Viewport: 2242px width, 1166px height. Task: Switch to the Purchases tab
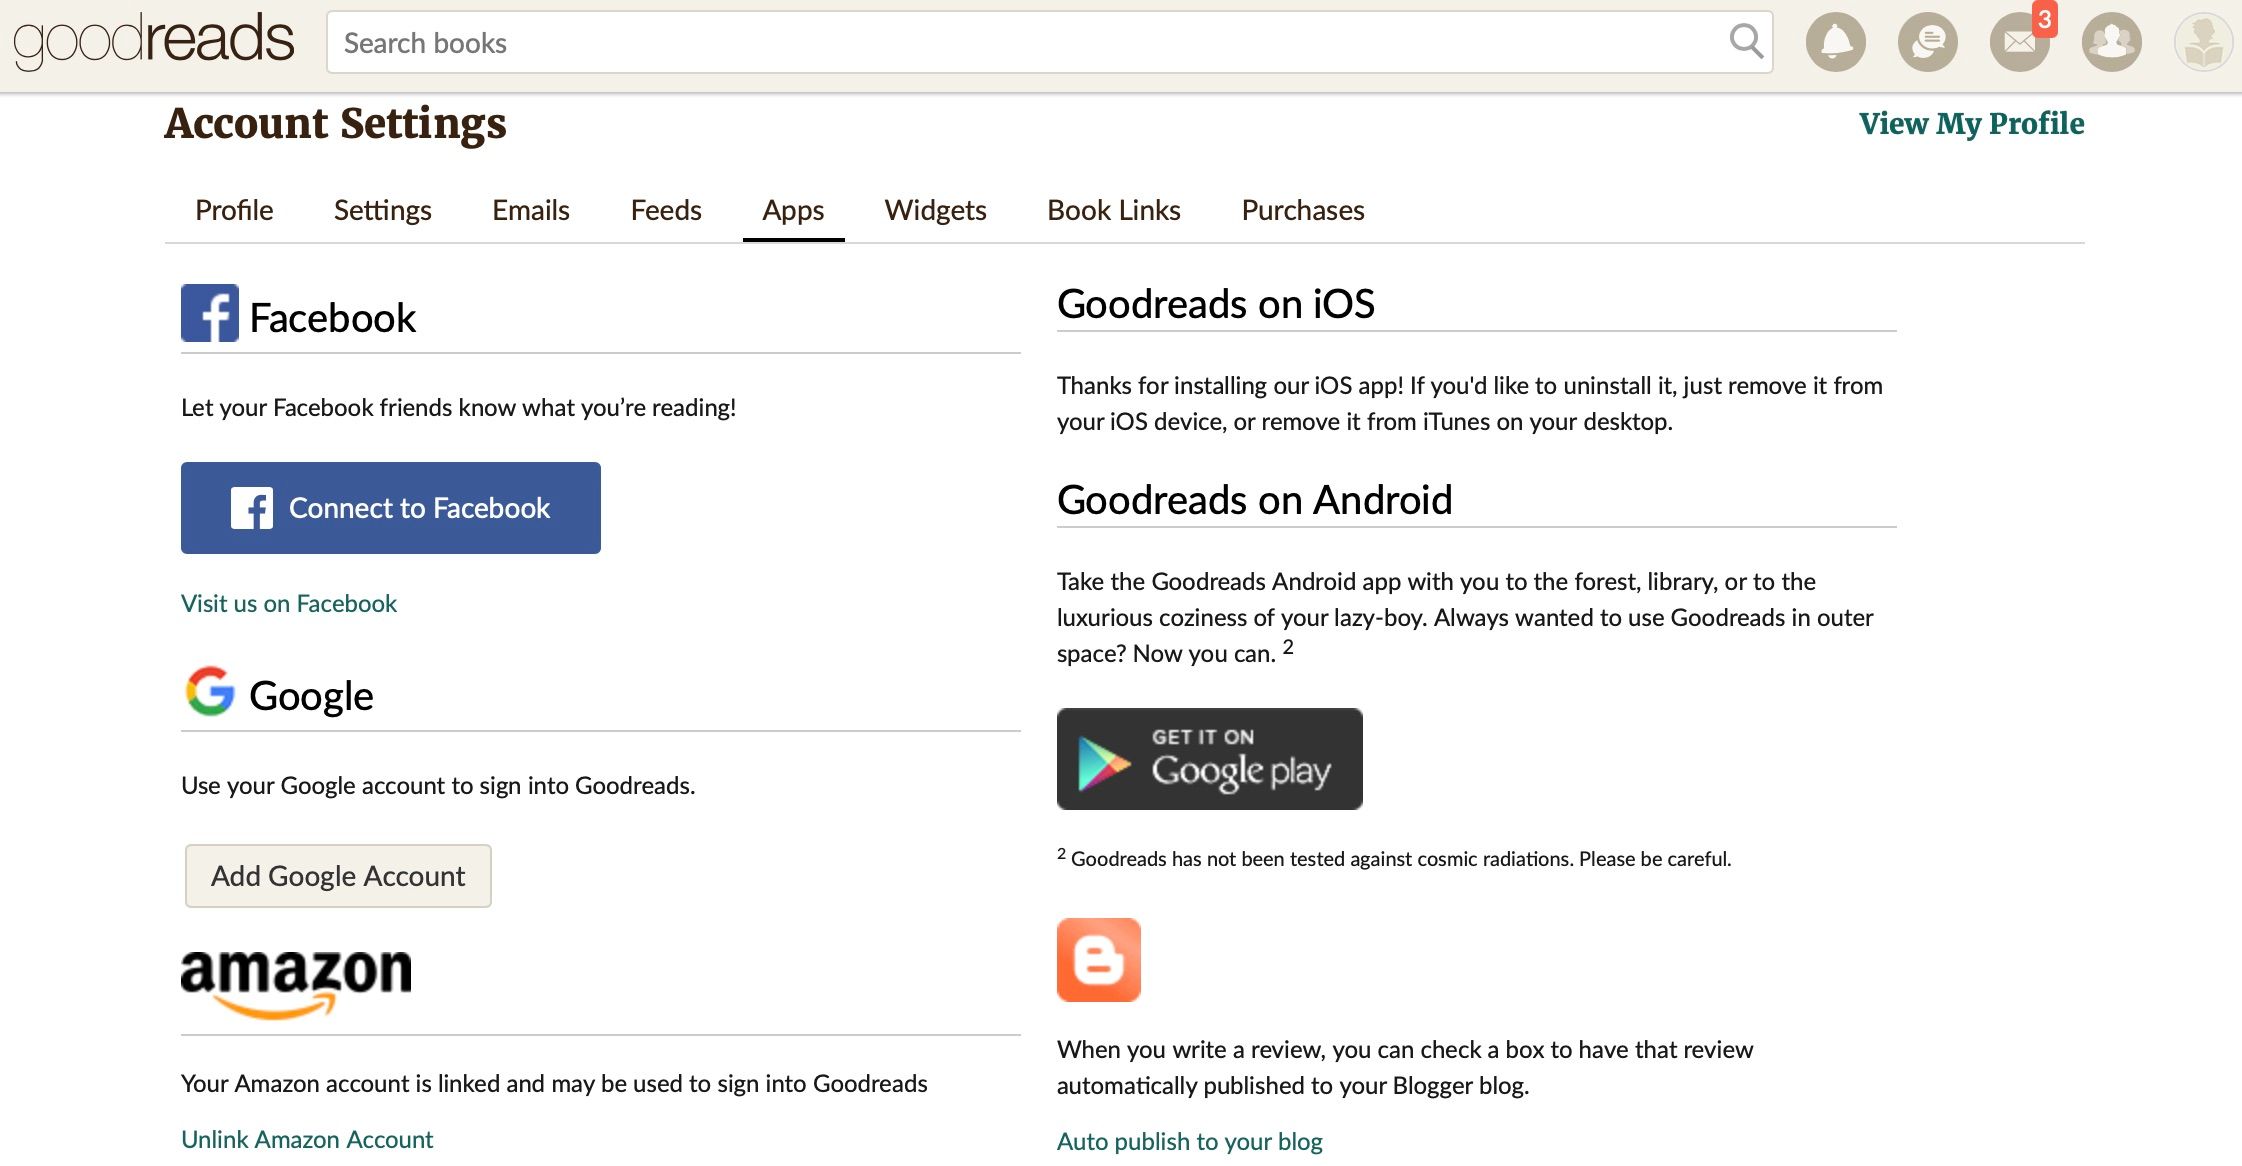click(1302, 210)
